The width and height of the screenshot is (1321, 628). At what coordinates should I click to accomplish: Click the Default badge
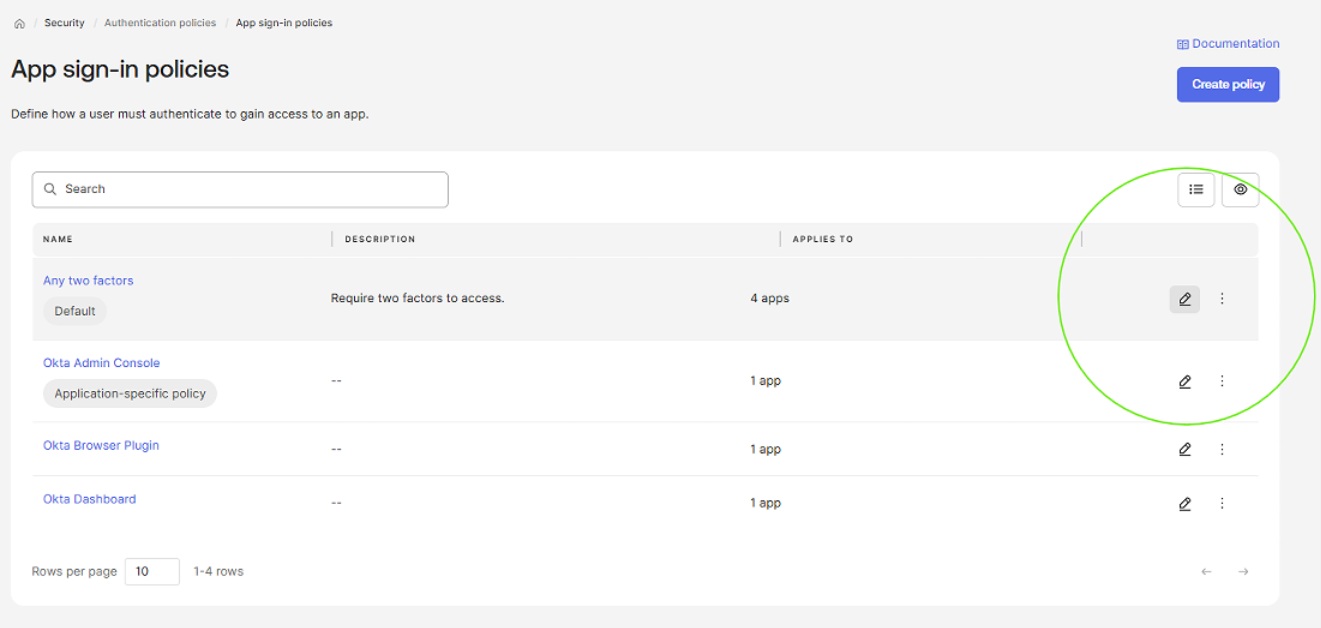tap(75, 311)
